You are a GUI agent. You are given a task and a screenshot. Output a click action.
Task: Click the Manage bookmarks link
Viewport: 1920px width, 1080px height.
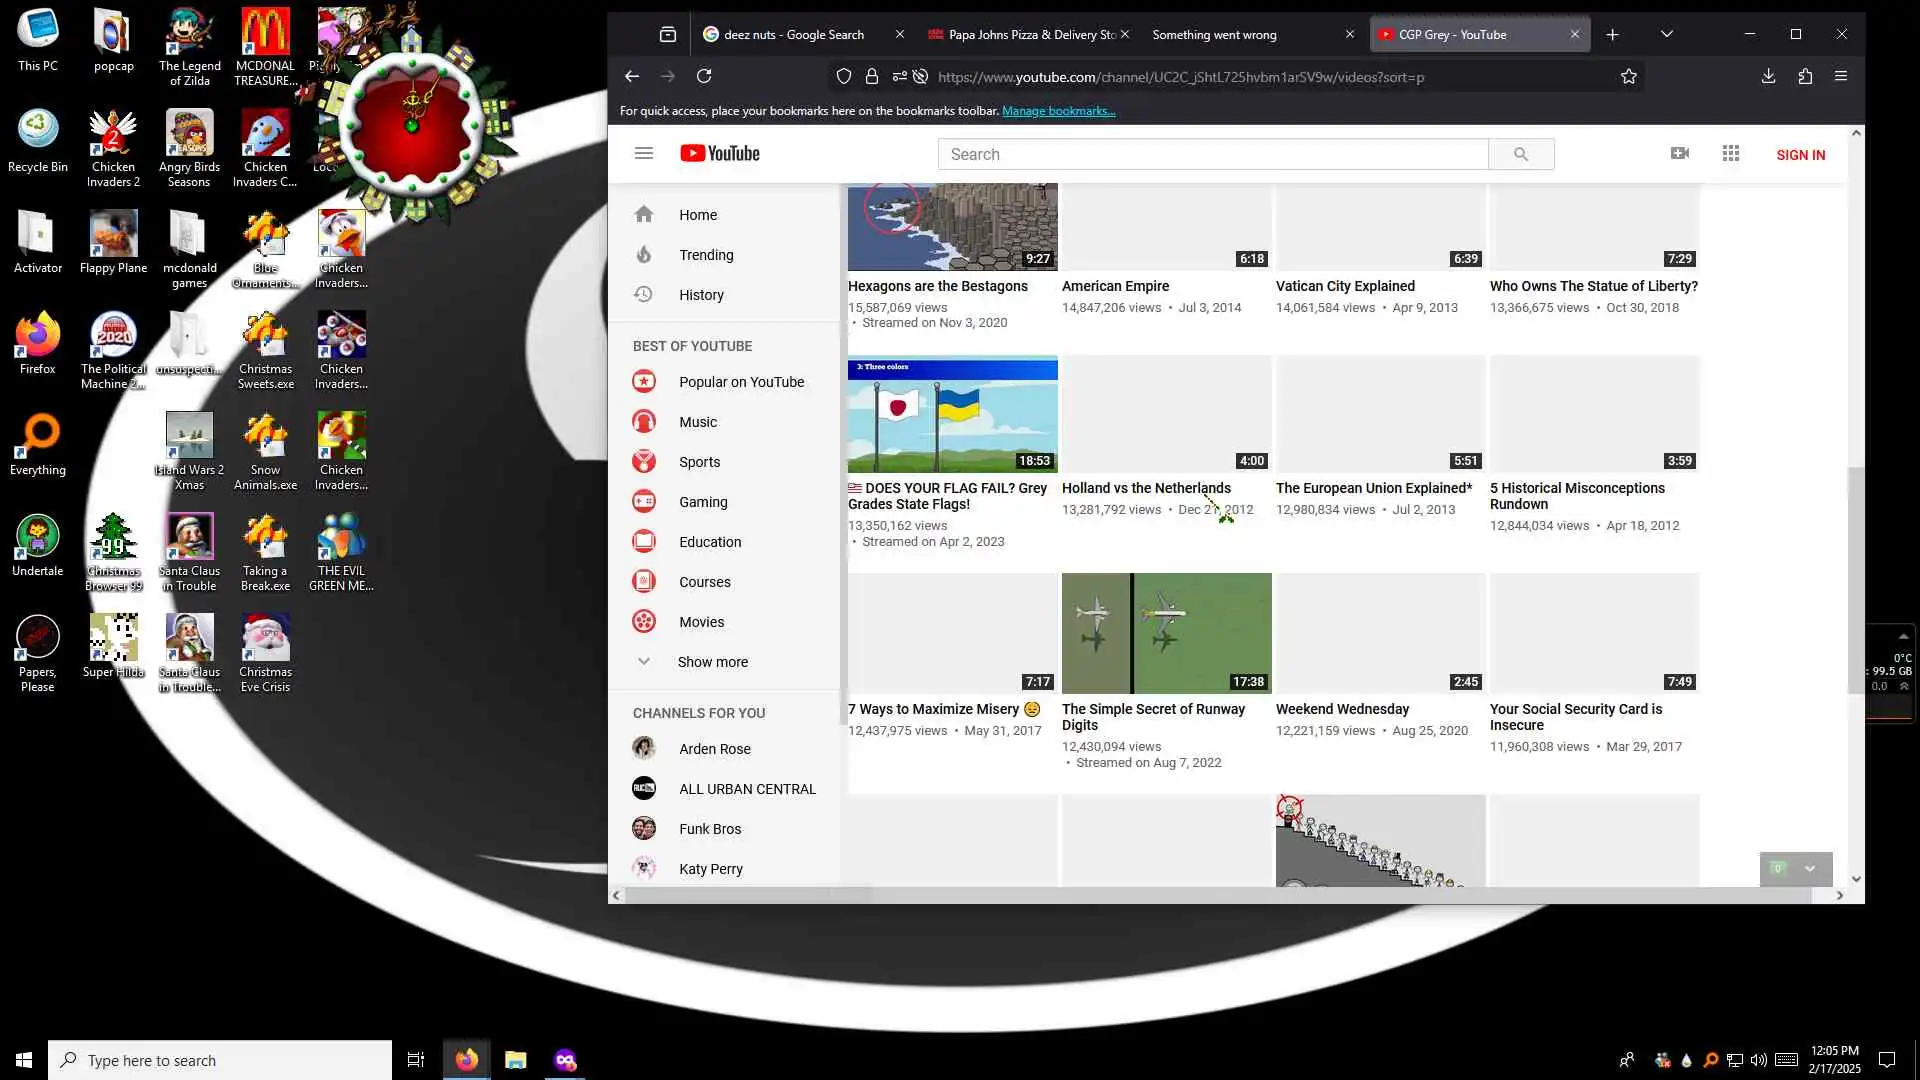[1058, 111]
